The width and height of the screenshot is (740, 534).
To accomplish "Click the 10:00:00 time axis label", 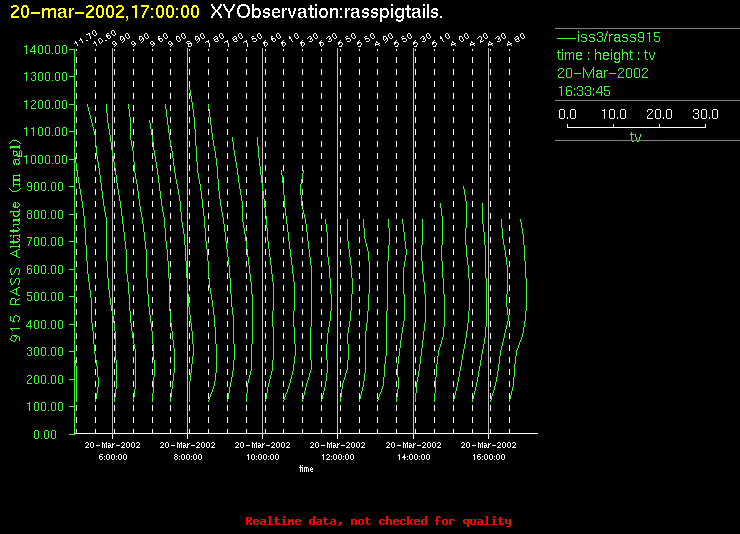I will (262, 456).
